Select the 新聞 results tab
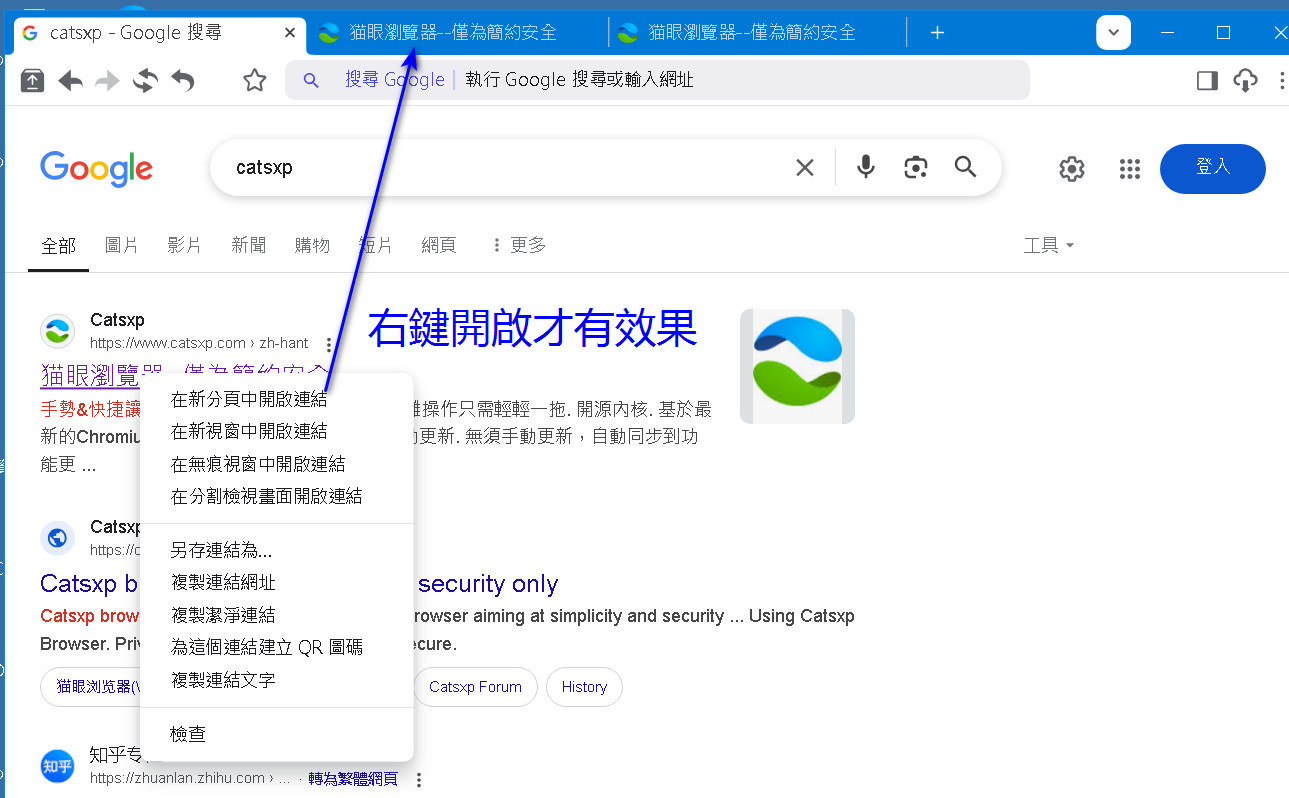The width and height of the screenshot is (1289, 798). pyautogui.click(x=249, y=245)
